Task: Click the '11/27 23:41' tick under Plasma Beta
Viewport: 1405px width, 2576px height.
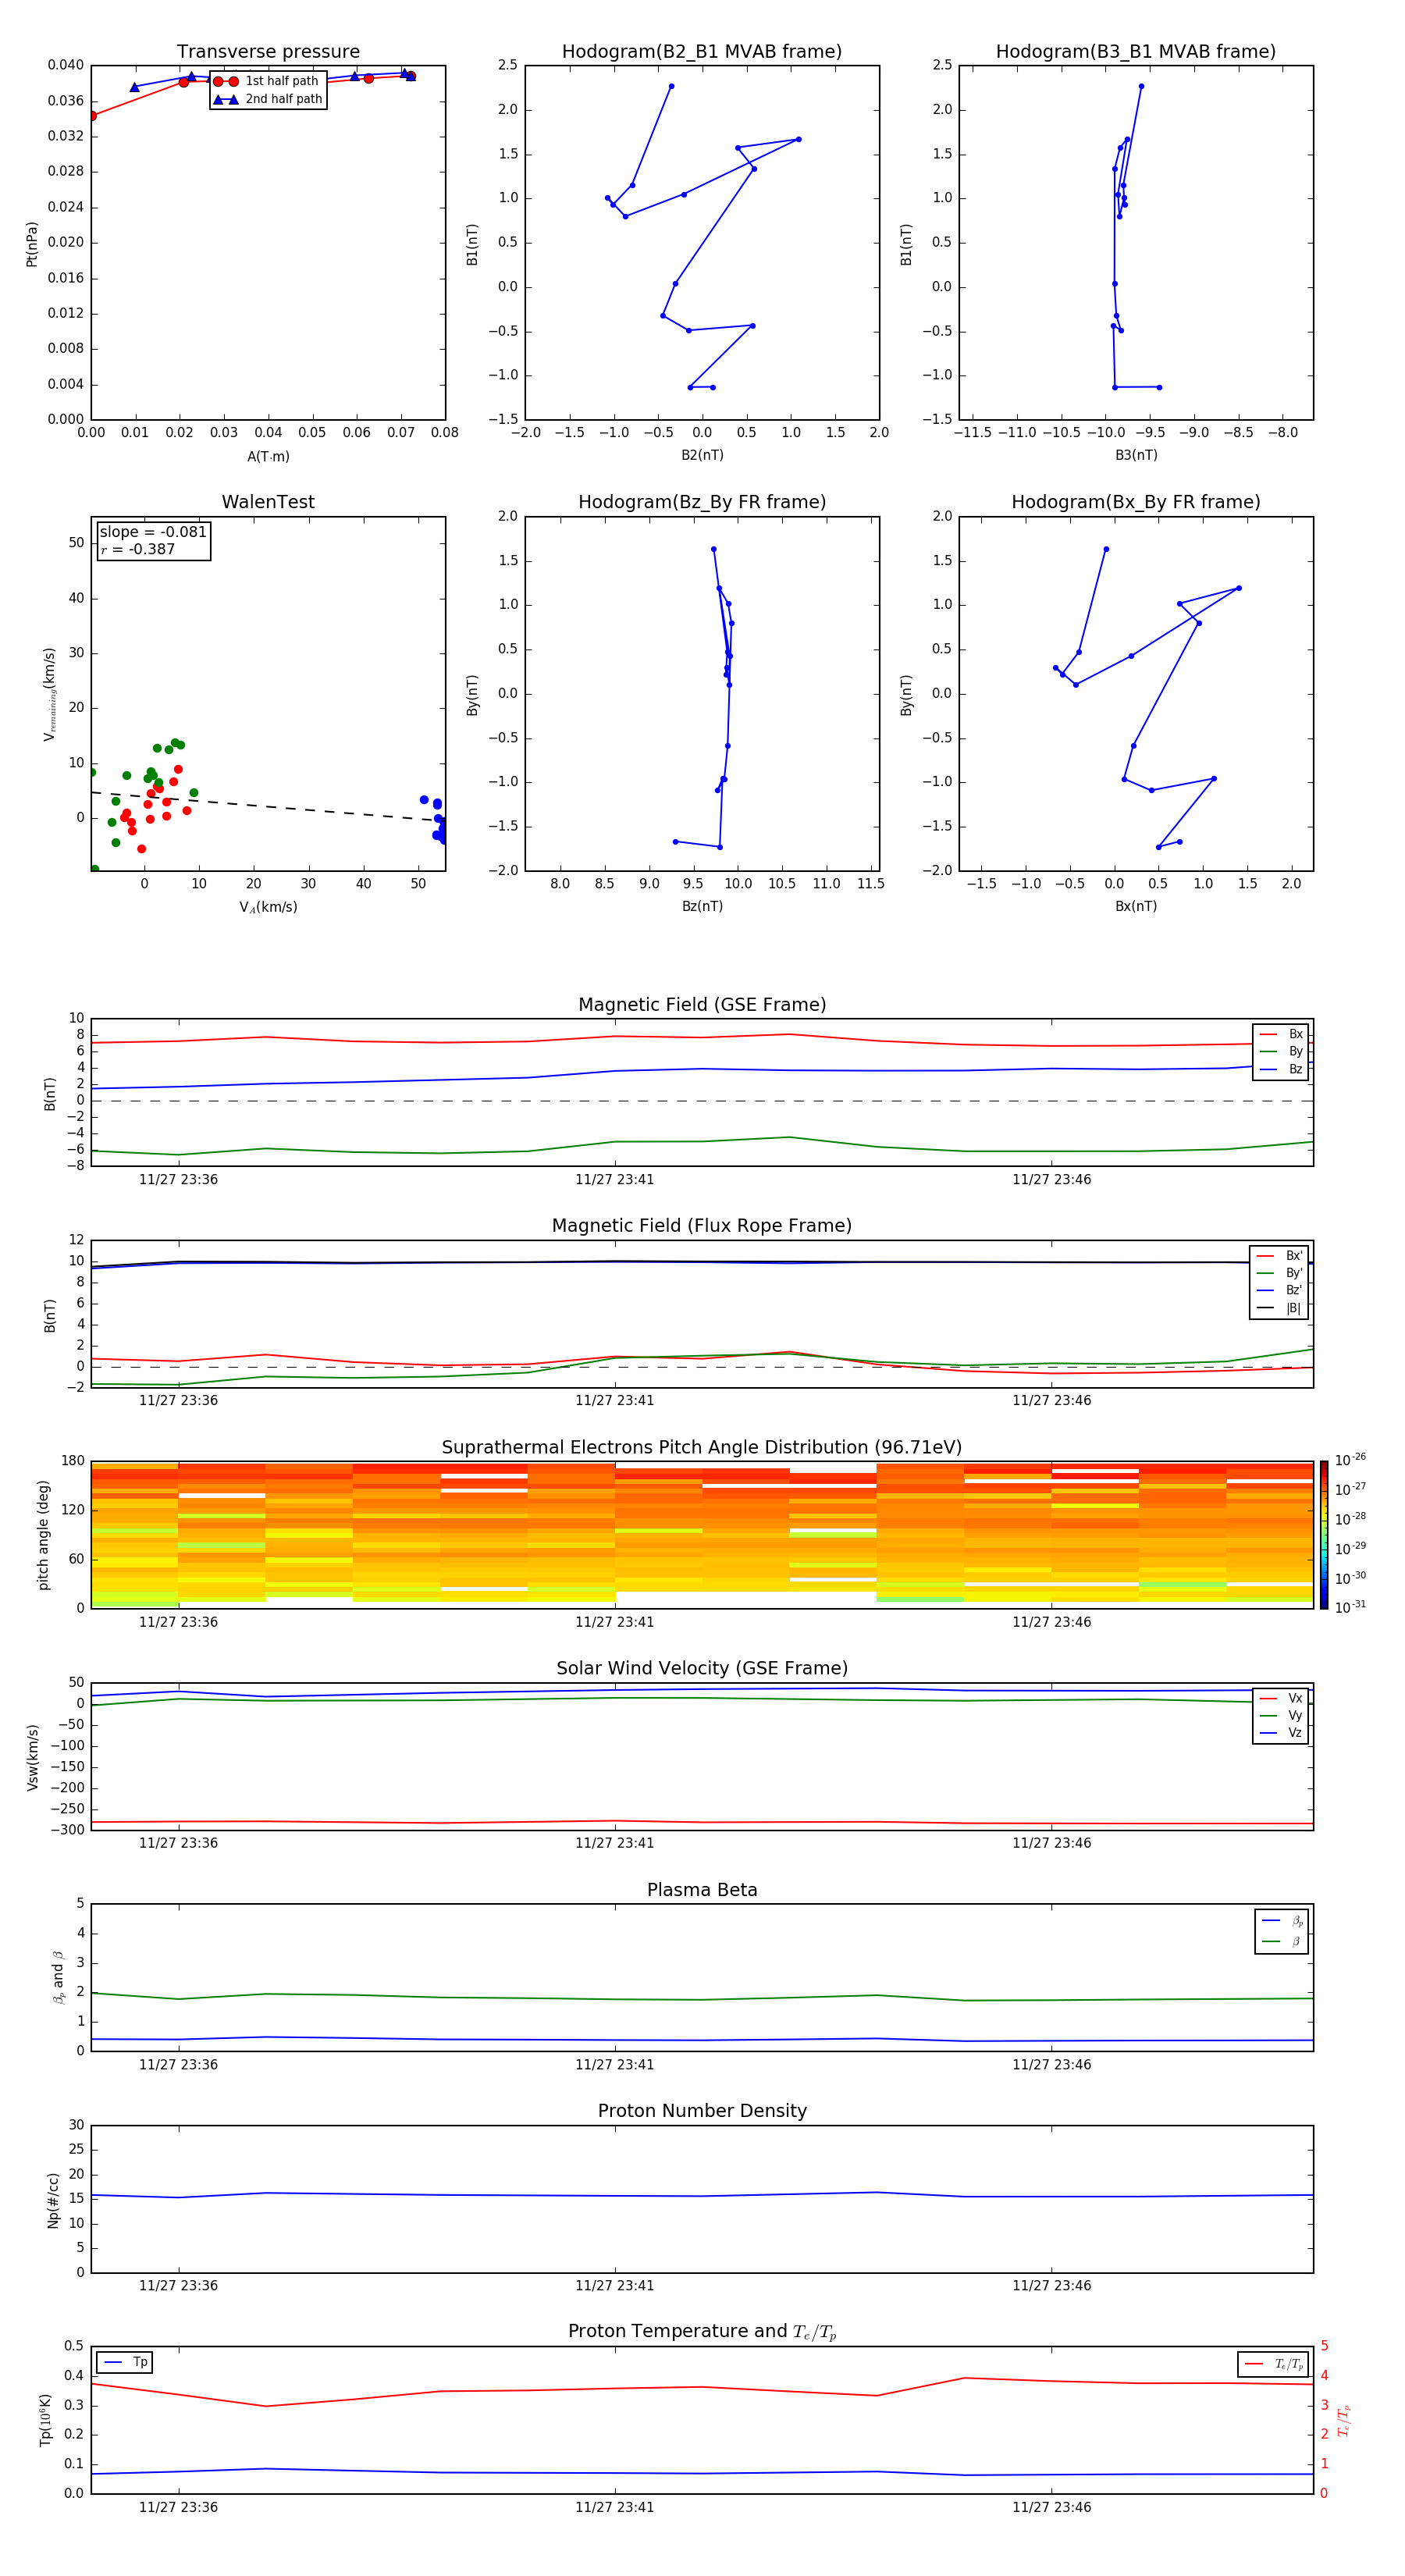Action: click(614, 2066)
